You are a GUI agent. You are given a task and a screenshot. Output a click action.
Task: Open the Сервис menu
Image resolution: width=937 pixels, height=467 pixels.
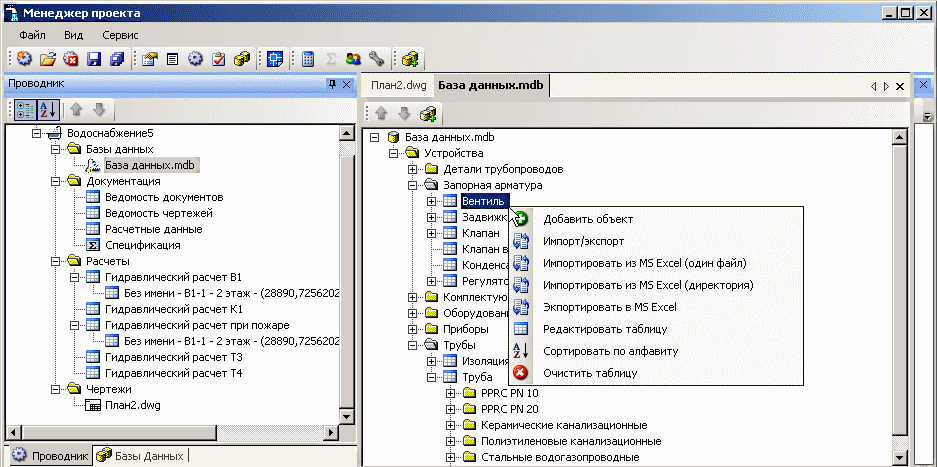coord(120,35)
